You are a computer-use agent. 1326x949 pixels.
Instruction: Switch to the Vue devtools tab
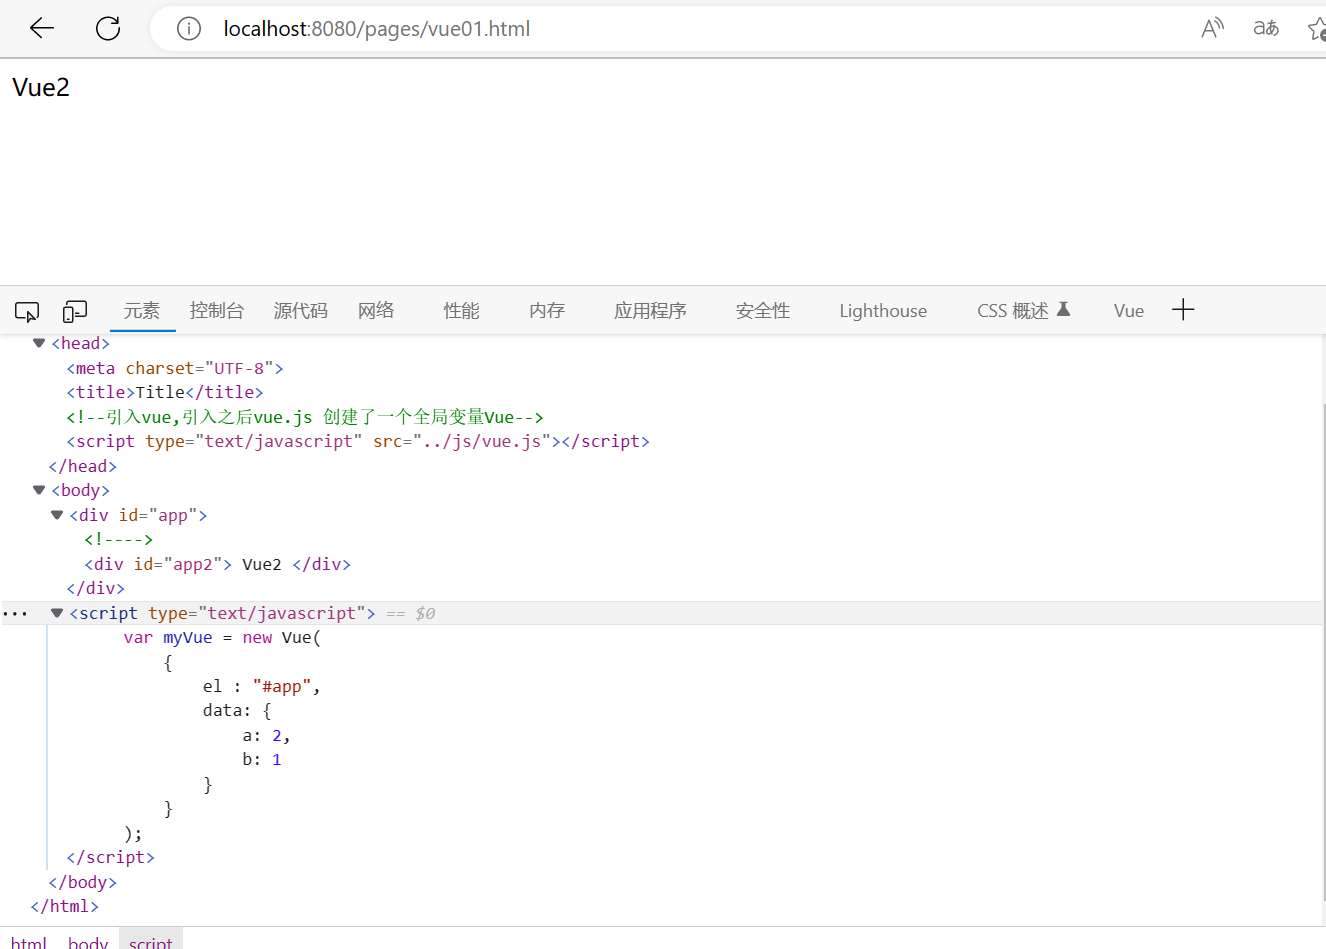pos(1129,311)
